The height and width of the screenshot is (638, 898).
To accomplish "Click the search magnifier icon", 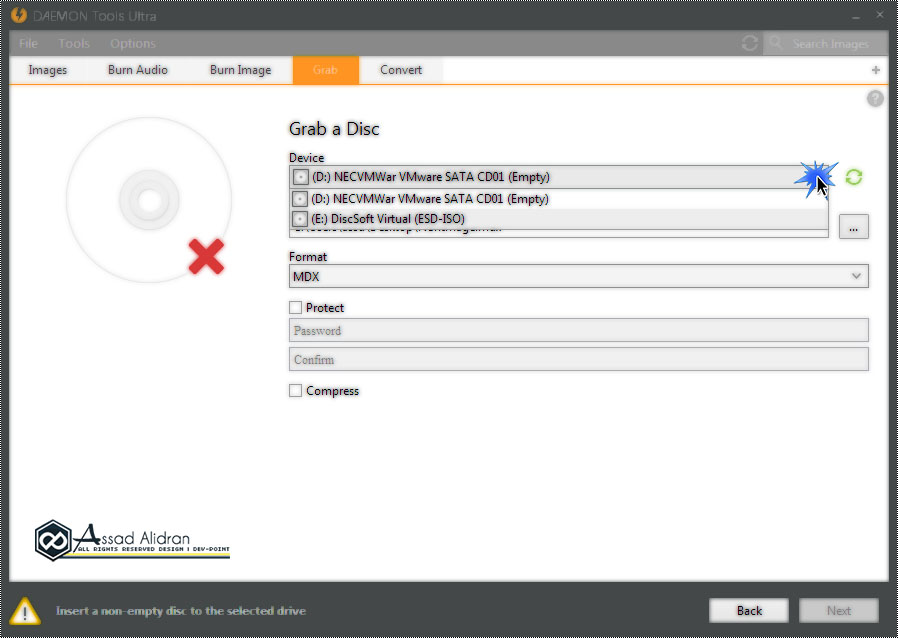I will coord(776,43).
